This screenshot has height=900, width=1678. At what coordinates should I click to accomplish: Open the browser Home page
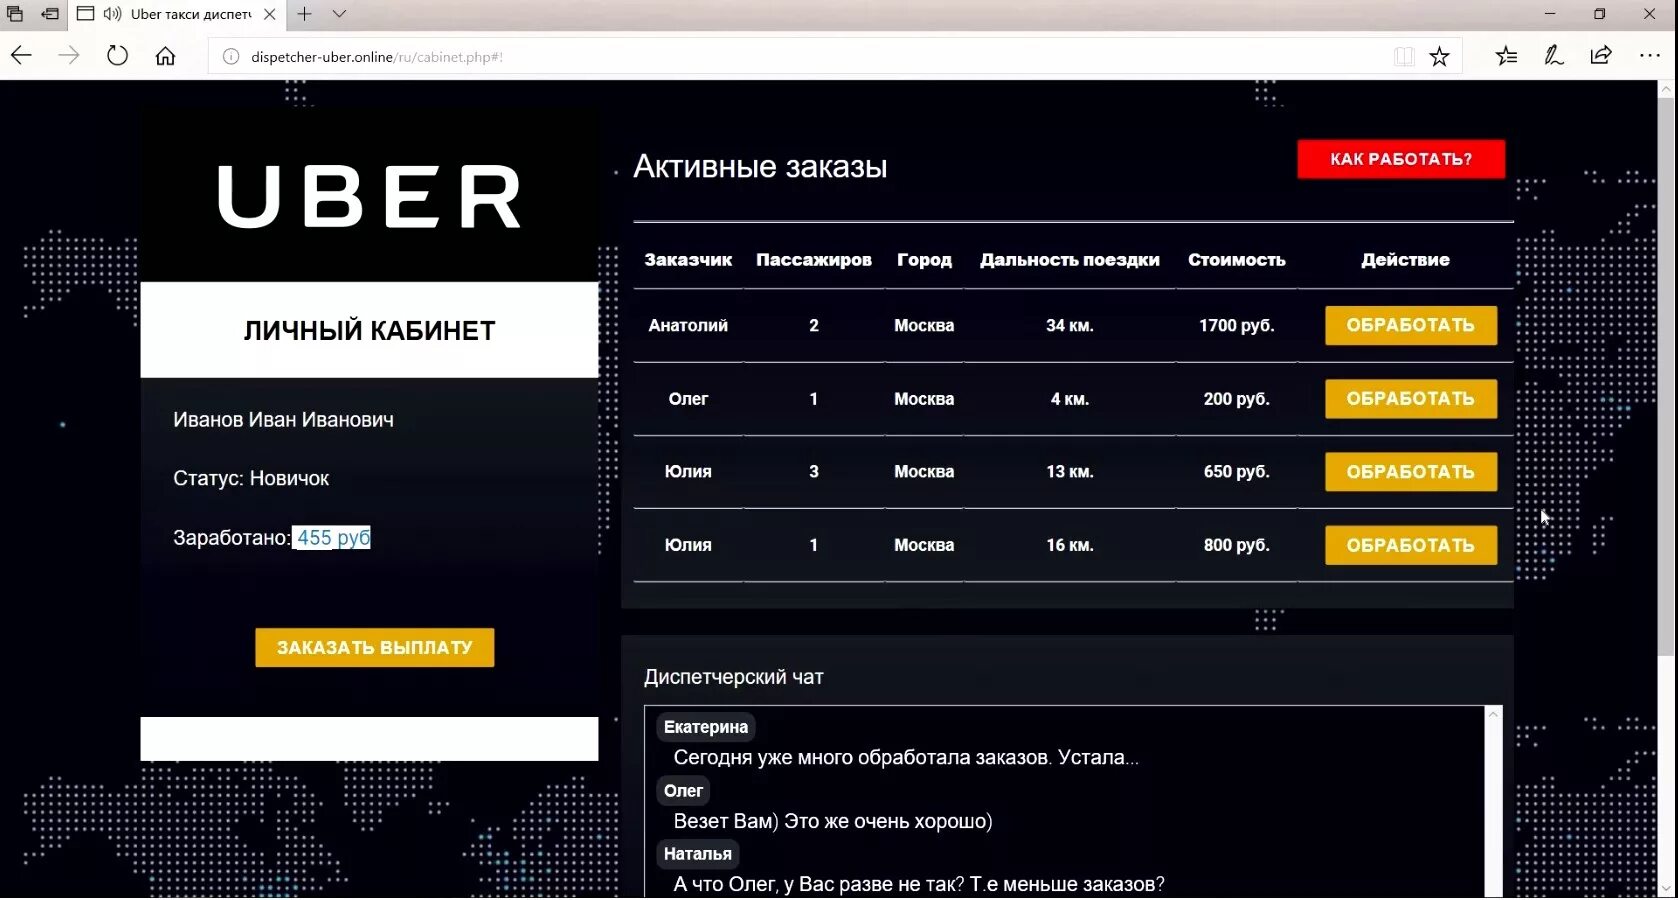[x=166, y=56]
